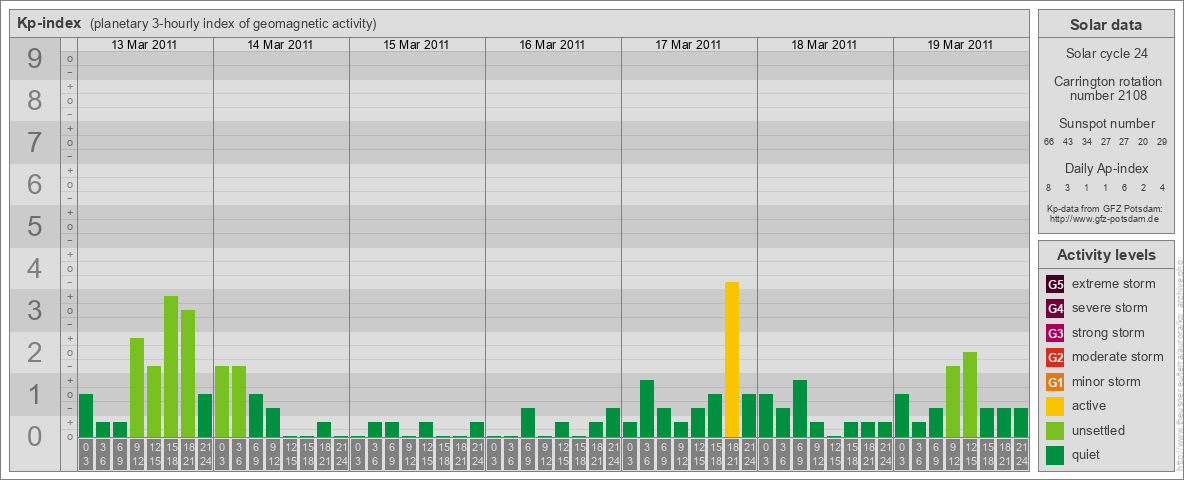Select the yellow 'active' legend swatch
The height and width of the screenshot is (480, 1184).
(x=1055, y=406)
